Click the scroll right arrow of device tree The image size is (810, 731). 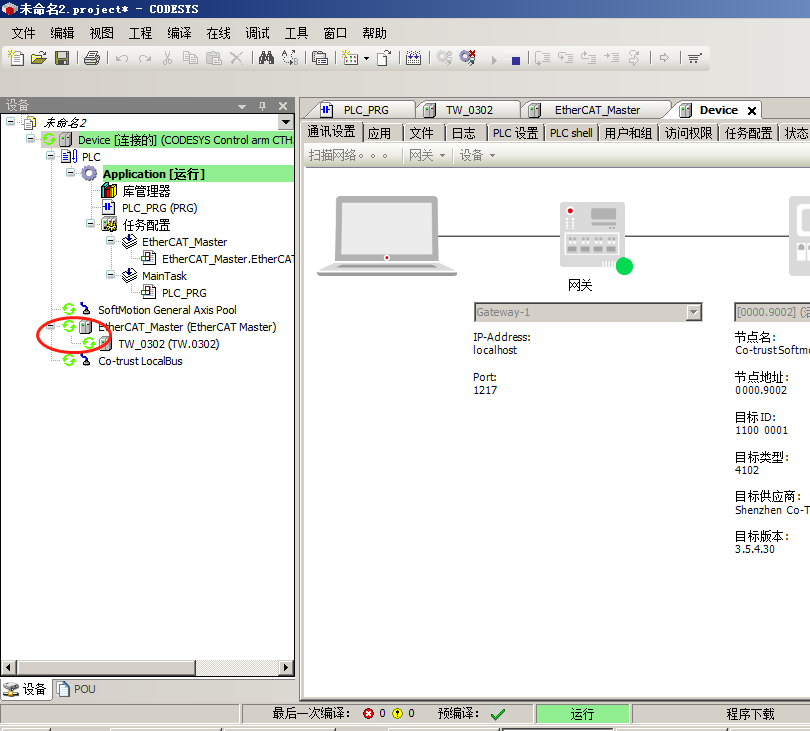[x=286, y=667]
